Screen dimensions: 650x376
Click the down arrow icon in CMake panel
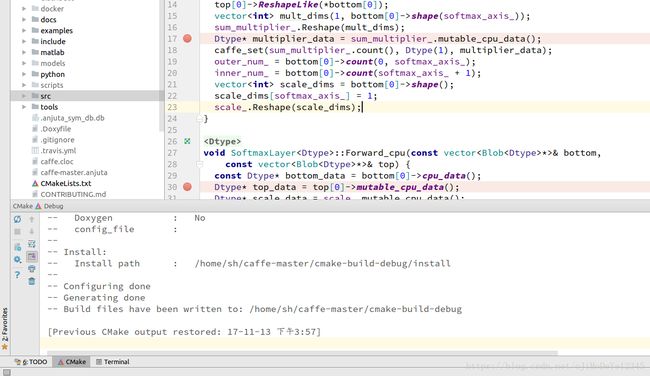32,232
